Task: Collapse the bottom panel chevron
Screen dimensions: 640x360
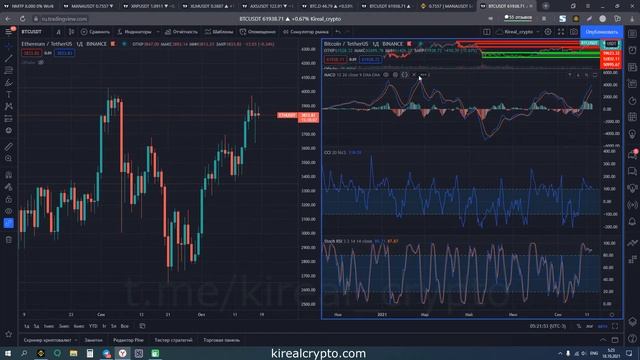Action: tap(603, 340)
